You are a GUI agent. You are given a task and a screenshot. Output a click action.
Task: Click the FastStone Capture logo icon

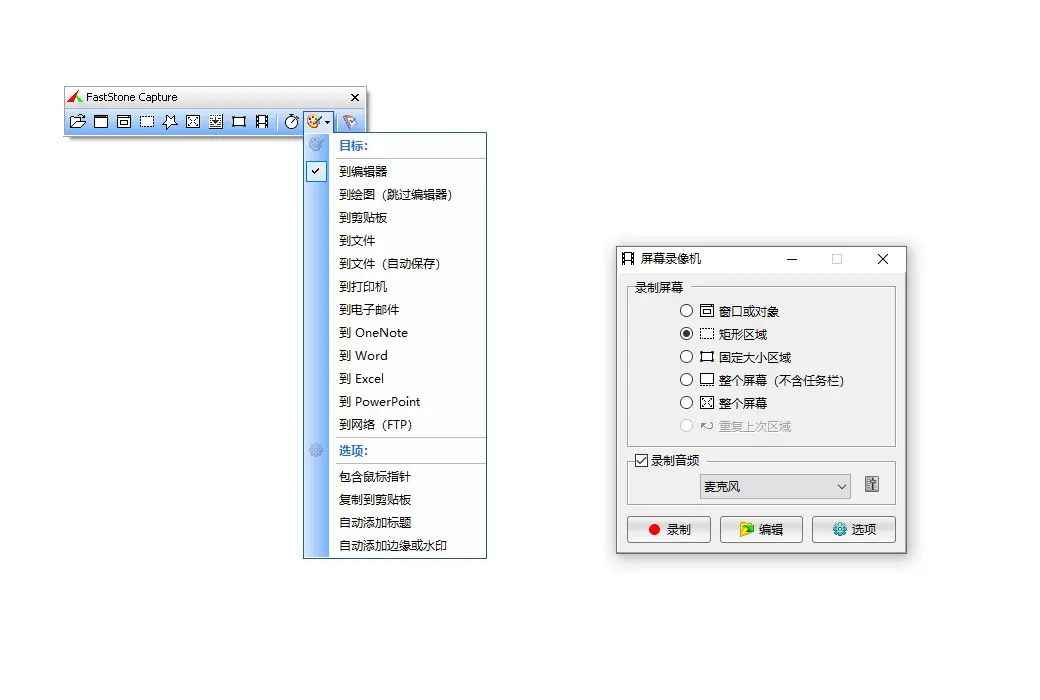click(75, 97)
